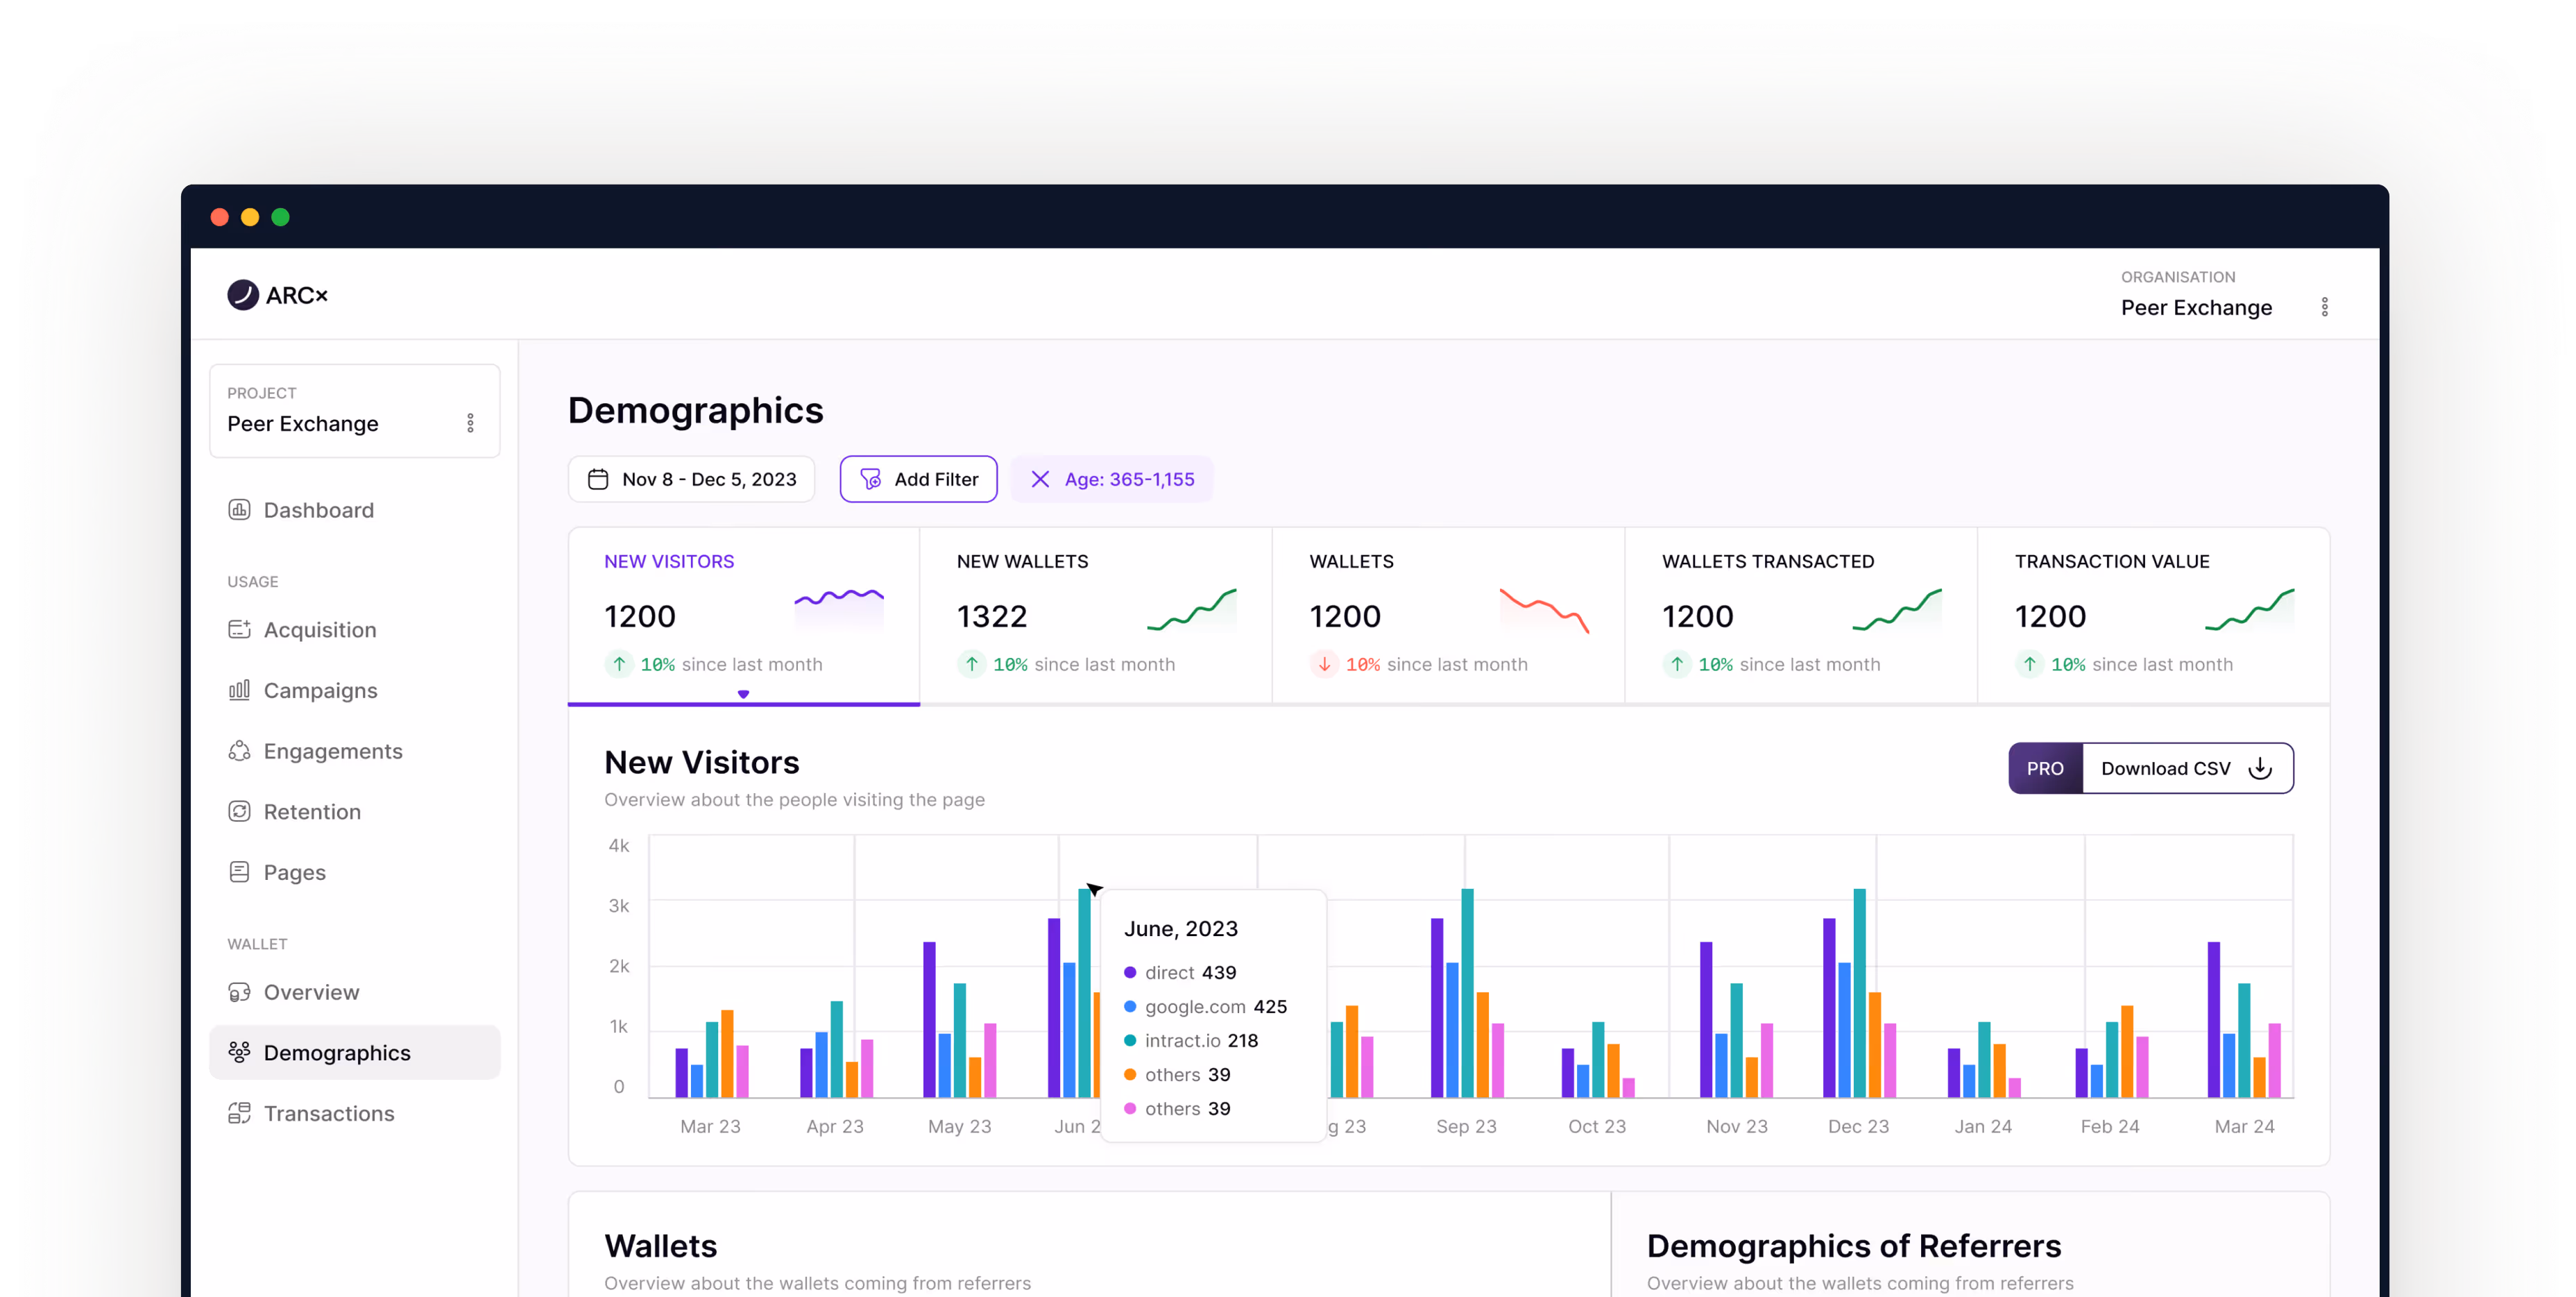Click the Engagements sidebar icon
Screen dimensions: 2576x1297
pyautogui.click(x=239, y=751)
